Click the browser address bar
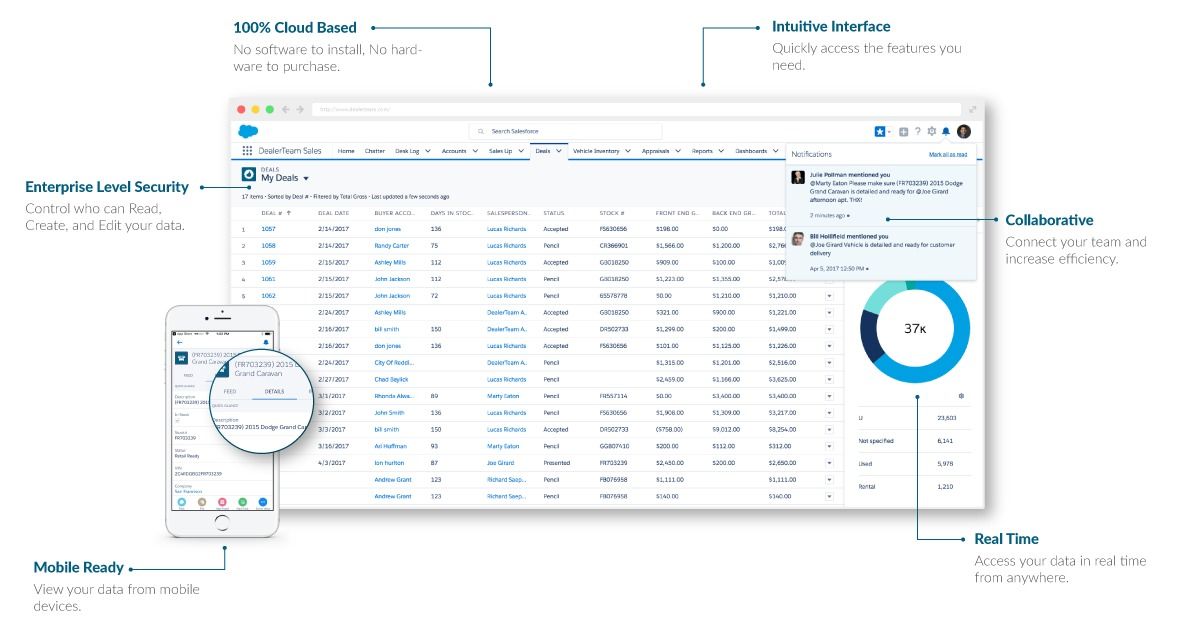 point(635,109)
